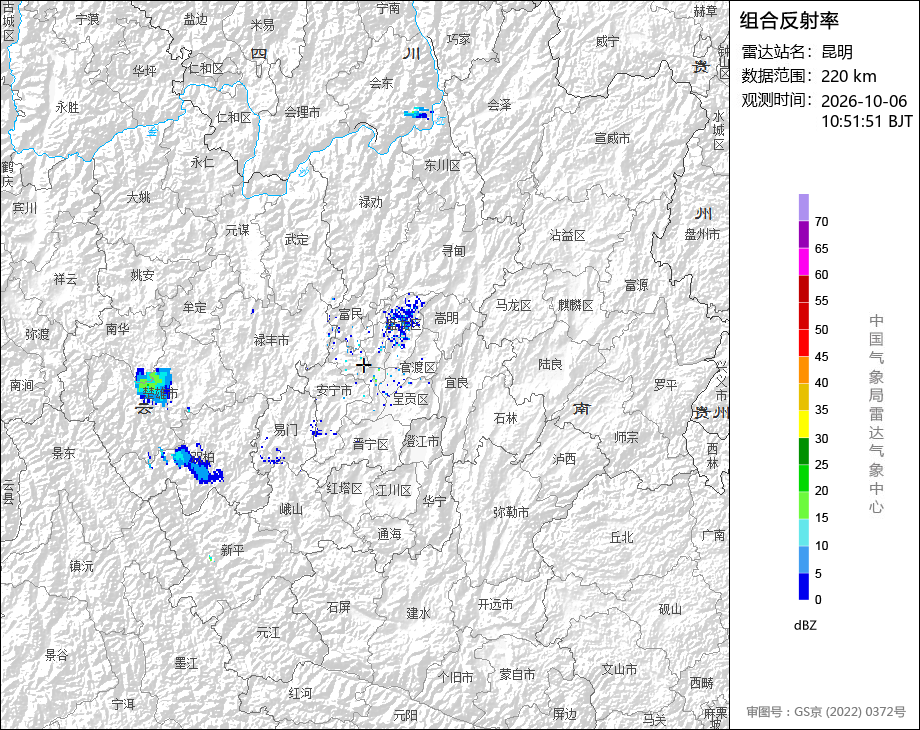Click the 宣威市 label on map
Screen dimensions: 920x730
[x=612, y=138]
